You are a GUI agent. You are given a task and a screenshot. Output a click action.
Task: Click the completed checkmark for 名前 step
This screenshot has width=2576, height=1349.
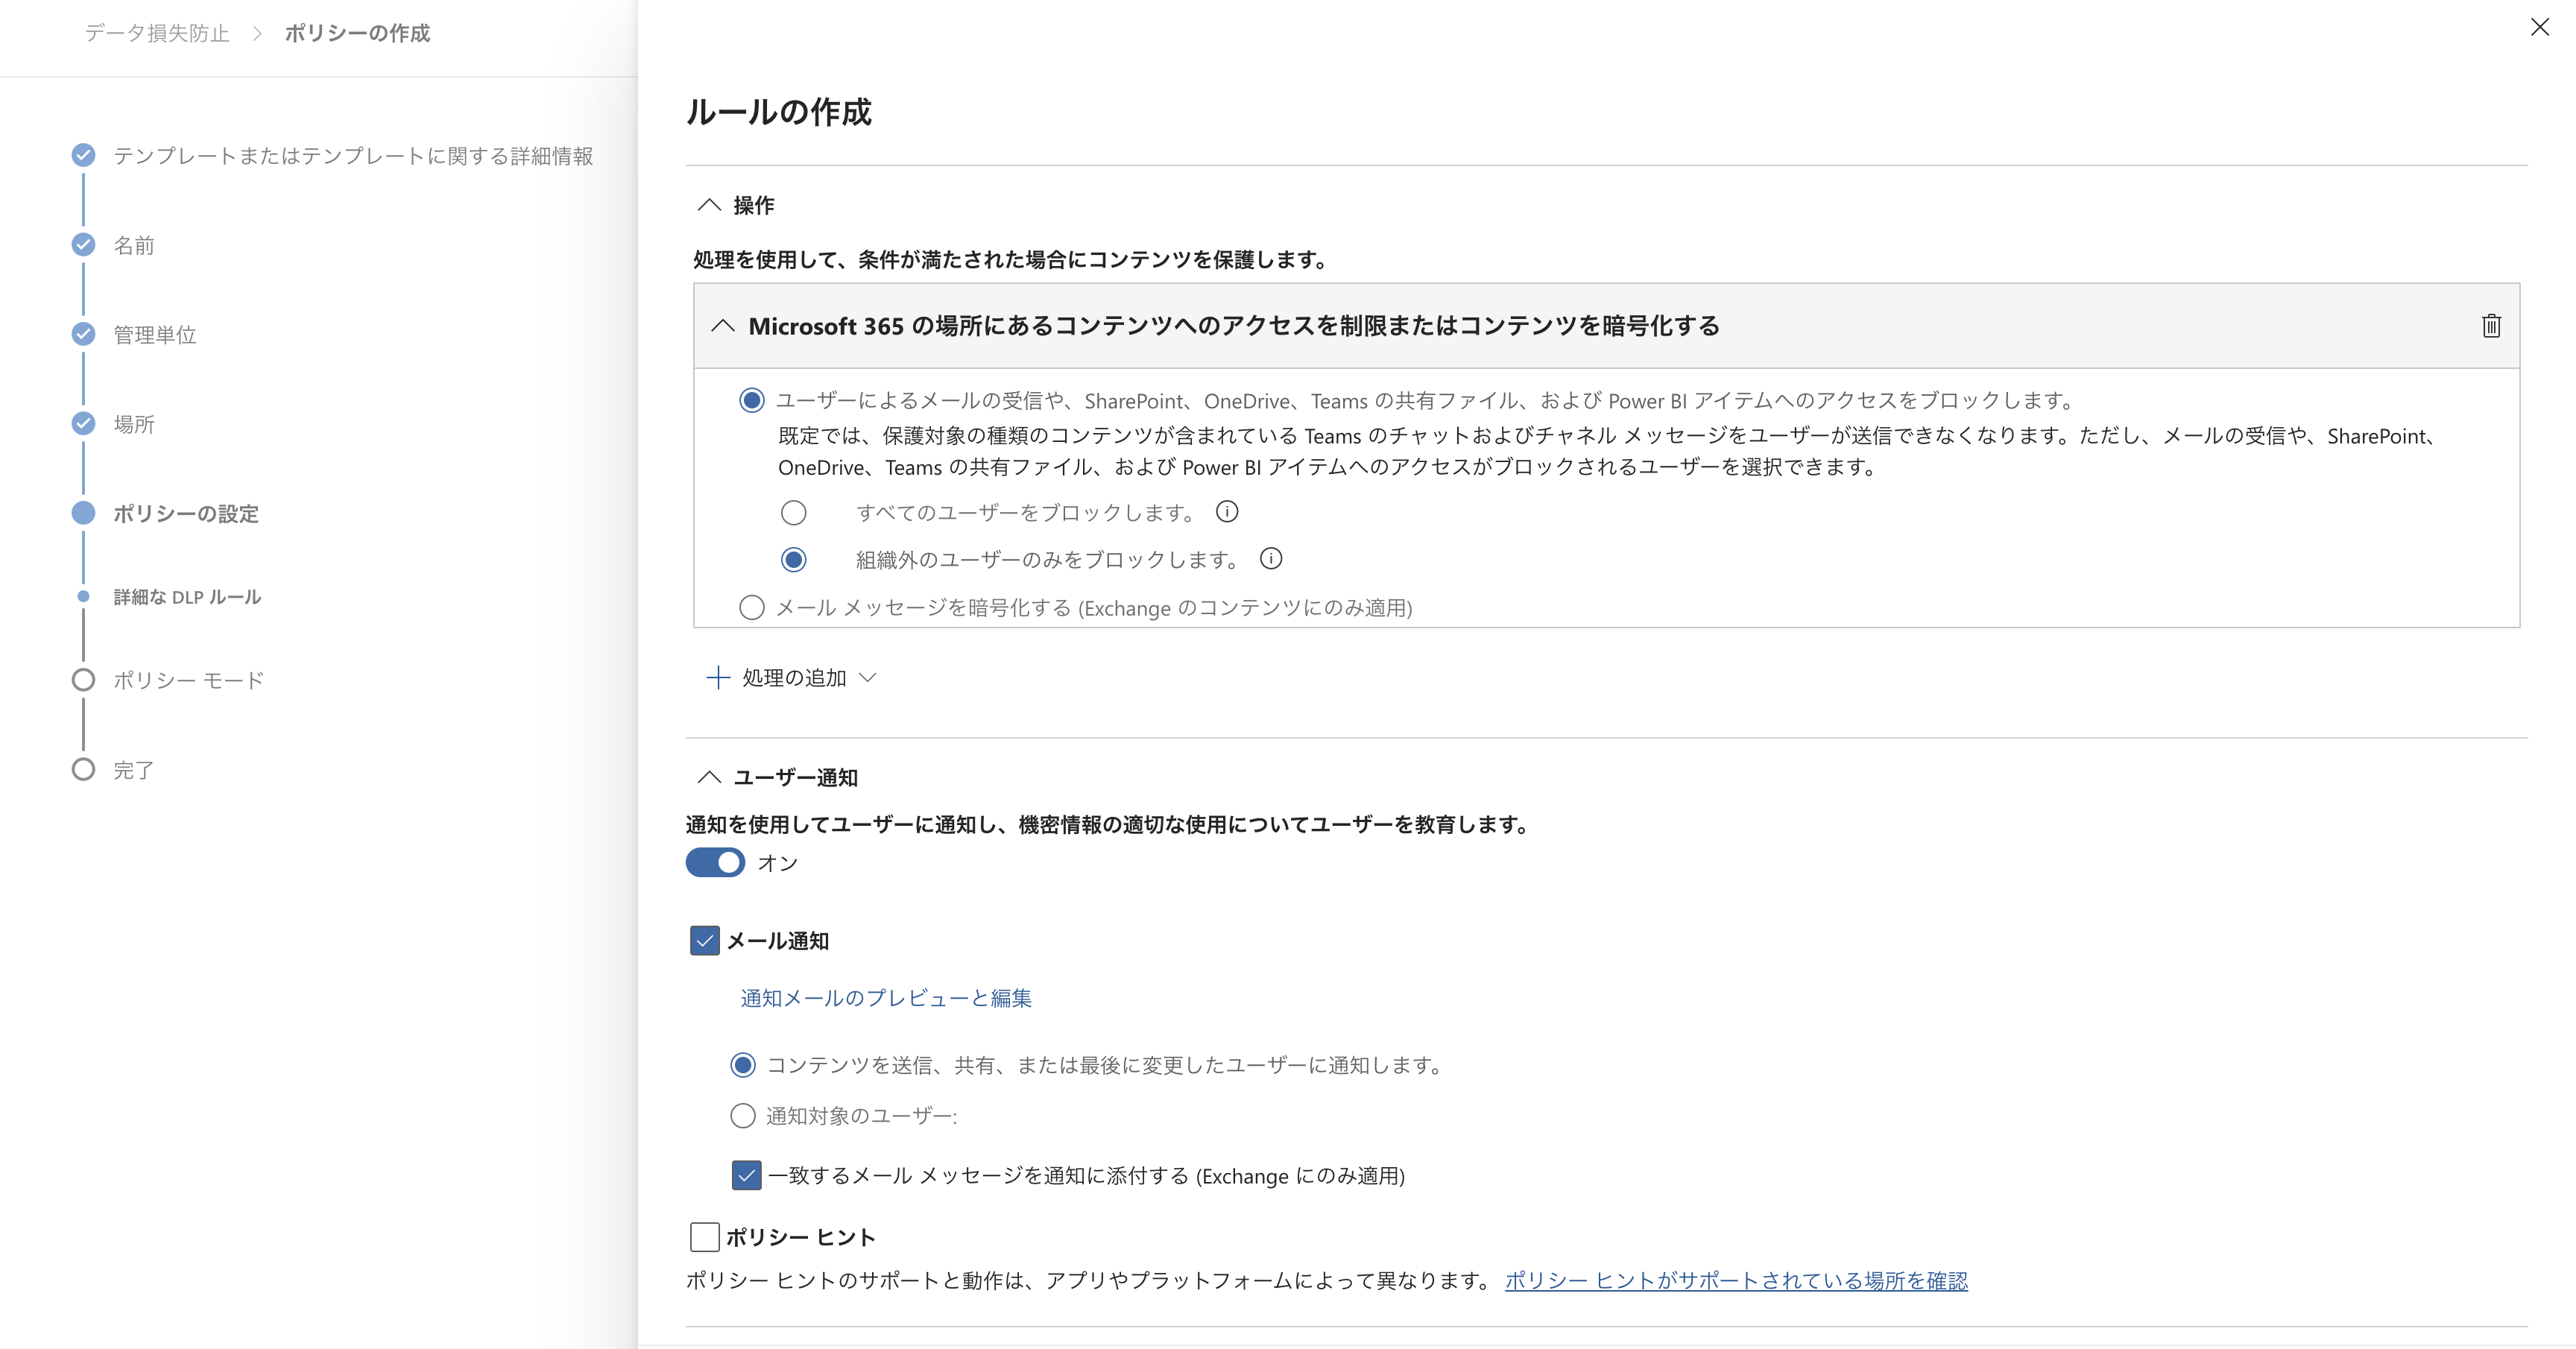(84, 245)
